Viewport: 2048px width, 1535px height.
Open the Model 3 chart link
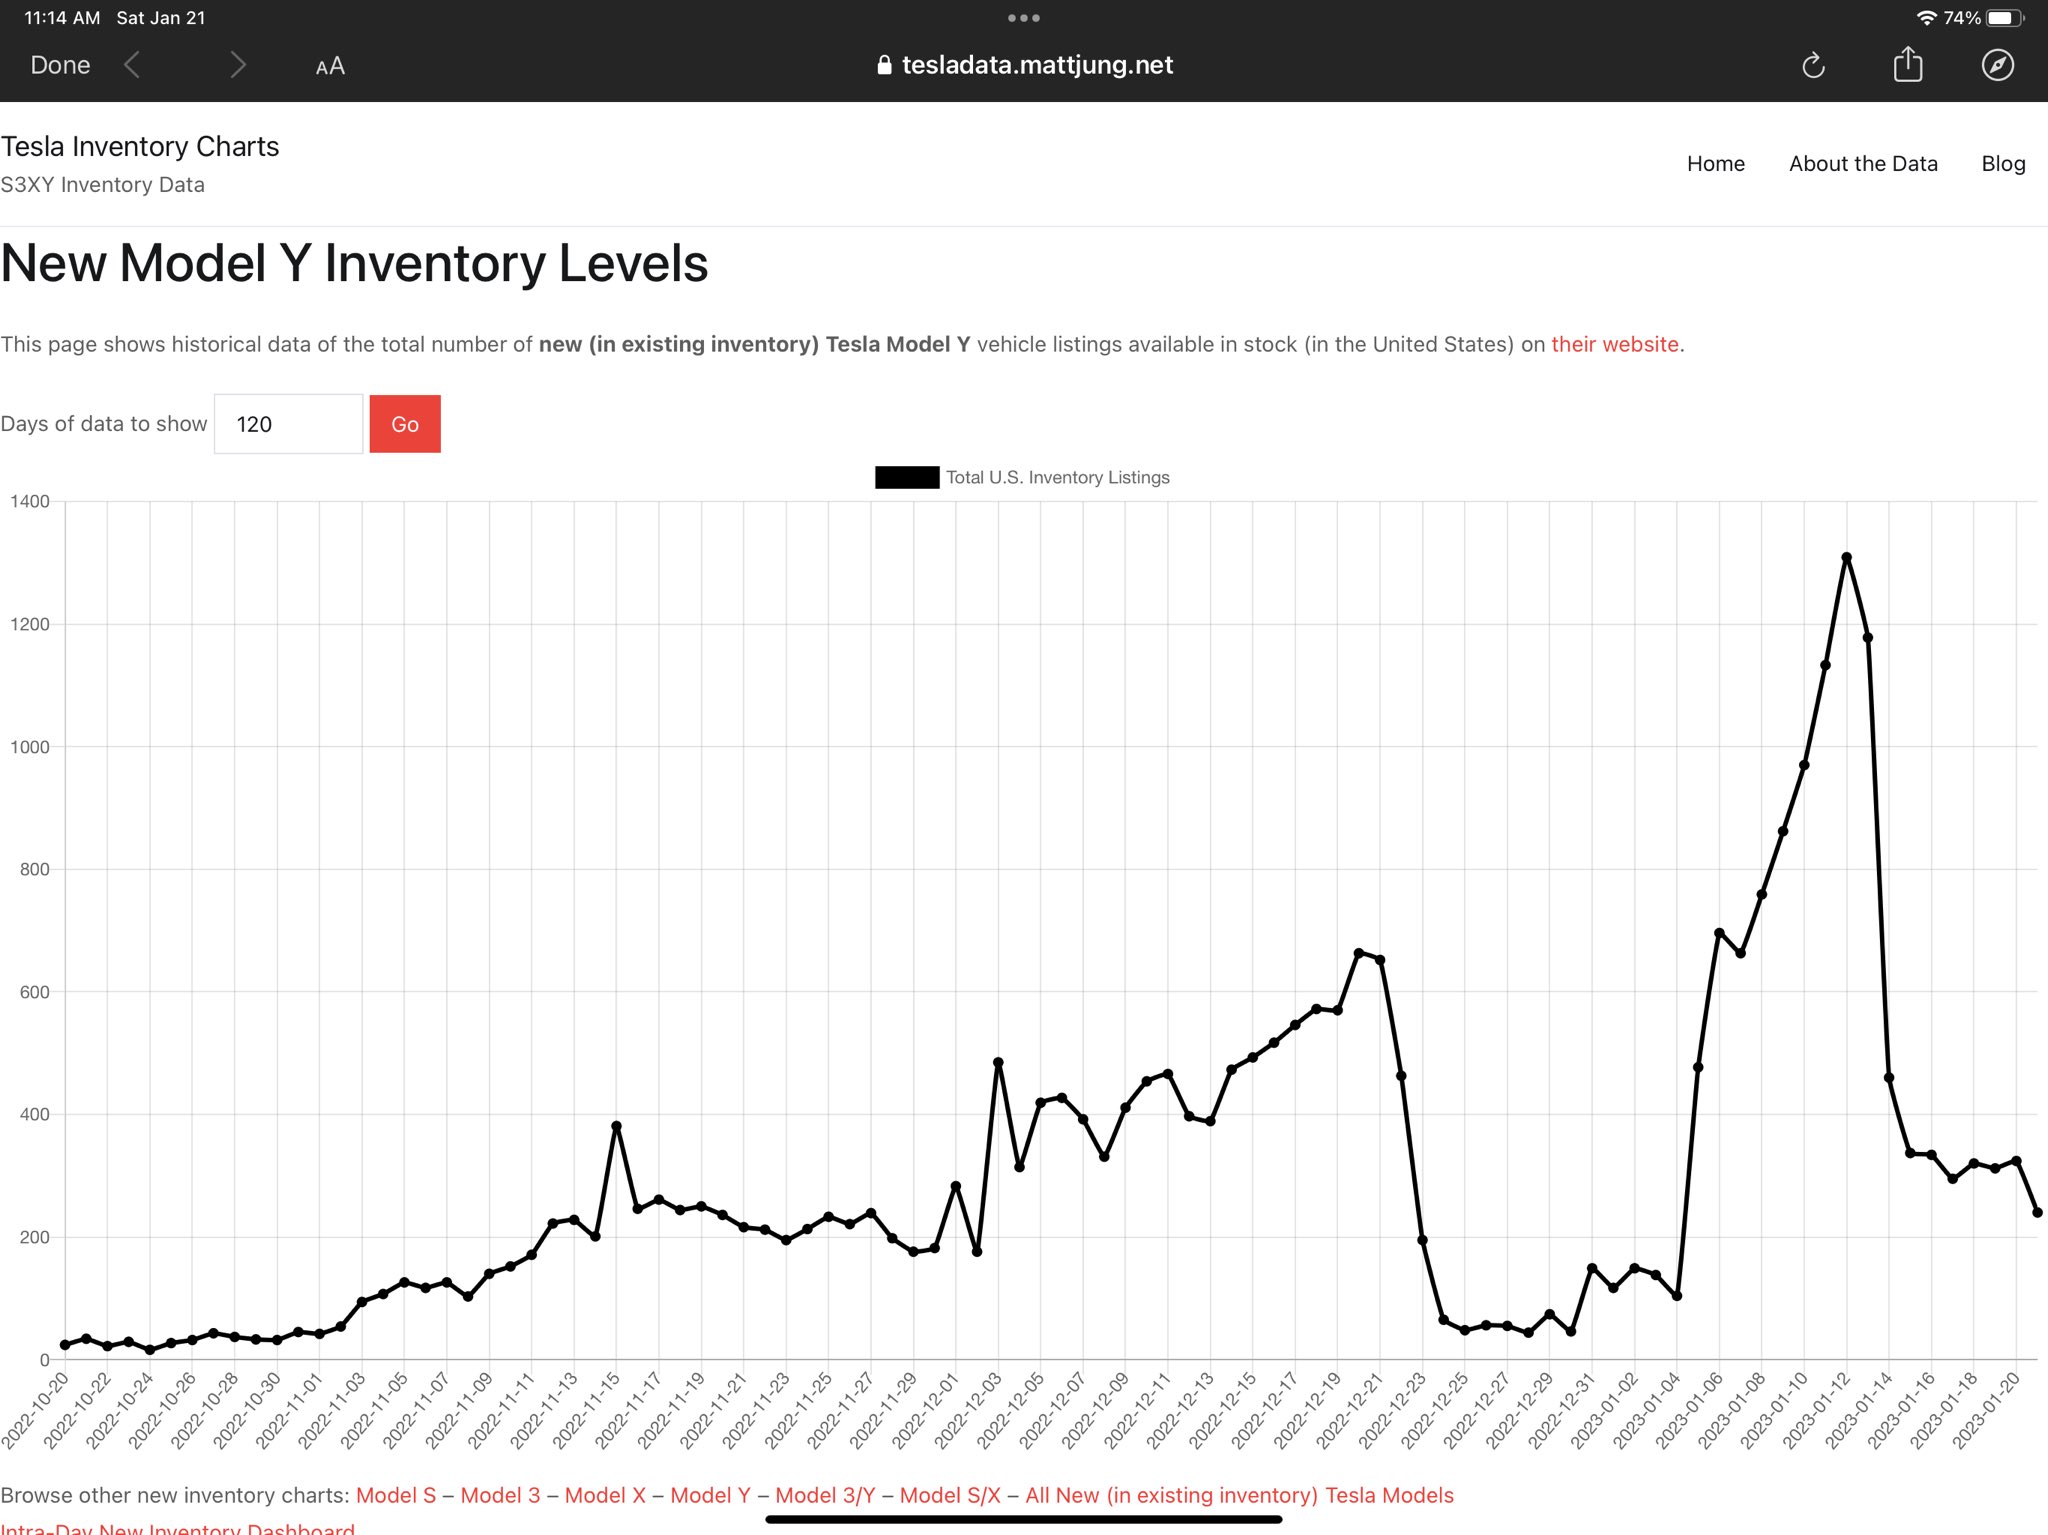coord(500,1495)
